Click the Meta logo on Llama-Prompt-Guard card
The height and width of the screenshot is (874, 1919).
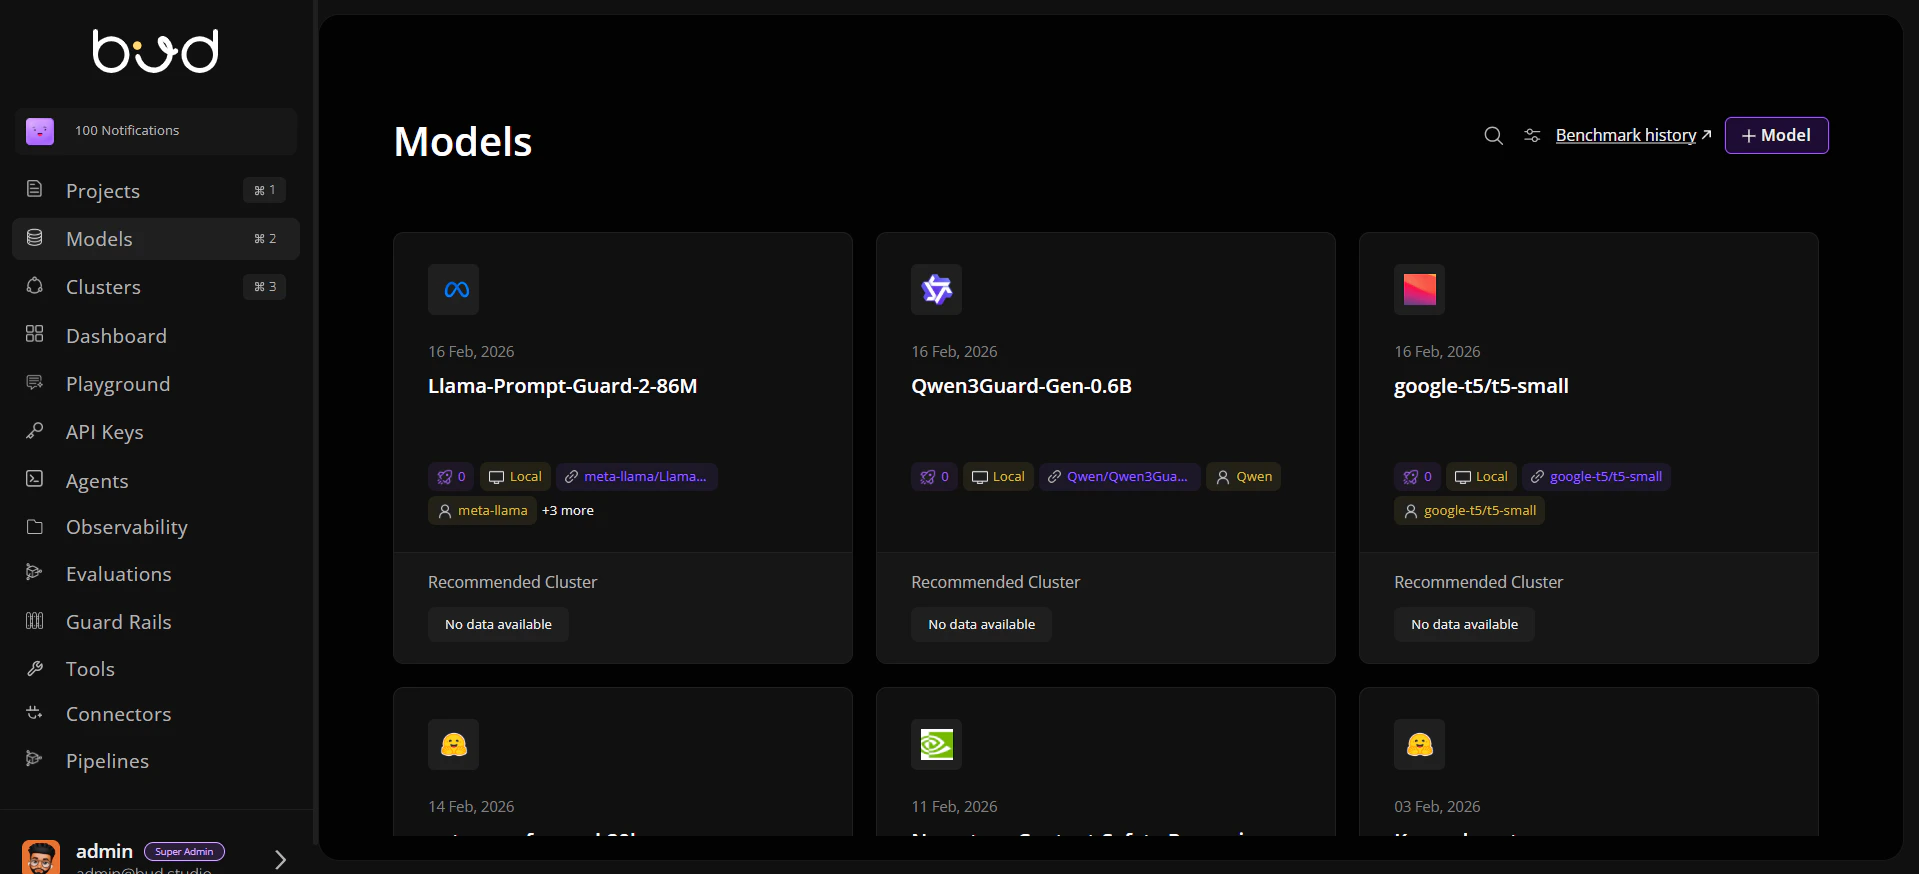click(x=454, y=290)
